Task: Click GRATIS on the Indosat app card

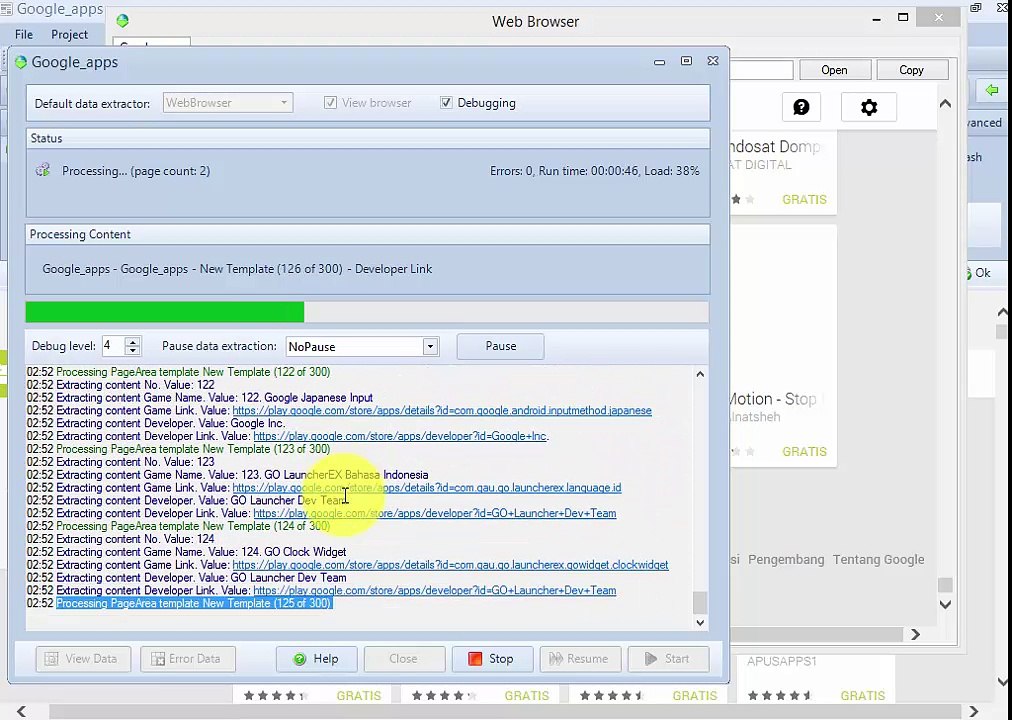Action: click(x=804, y=199)
